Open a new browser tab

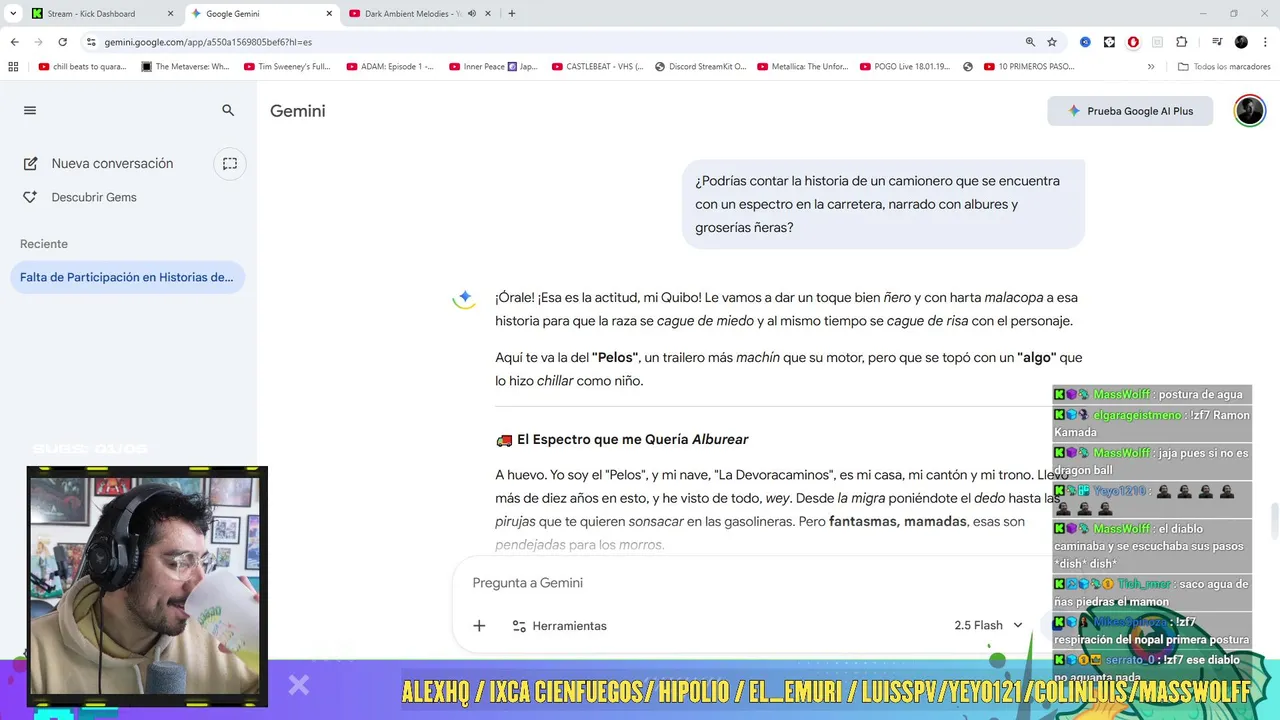pos(512,14)
